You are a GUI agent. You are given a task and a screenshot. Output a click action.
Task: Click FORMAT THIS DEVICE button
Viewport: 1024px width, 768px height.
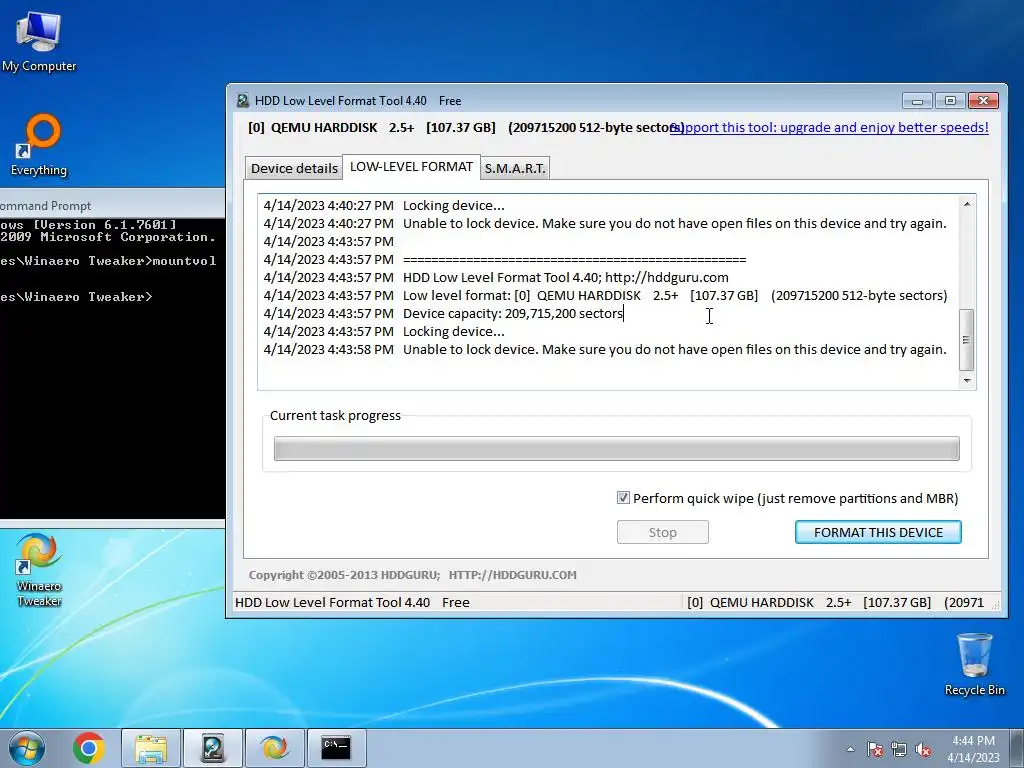pyautogui.click(x=878, y=532)
